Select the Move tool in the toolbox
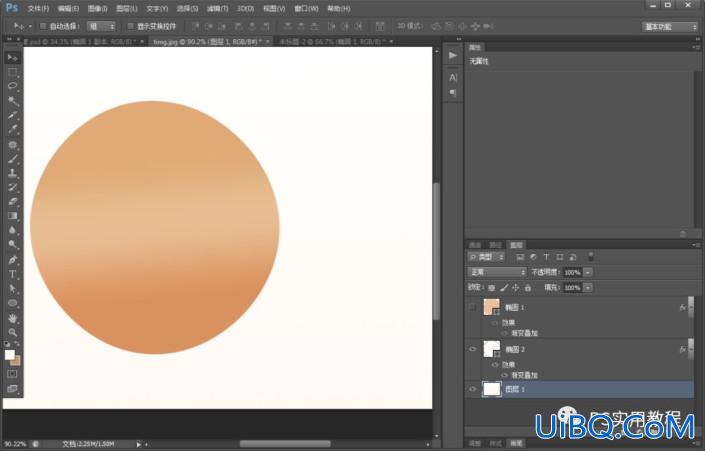The image size is (705, 451). click(12, 58)
